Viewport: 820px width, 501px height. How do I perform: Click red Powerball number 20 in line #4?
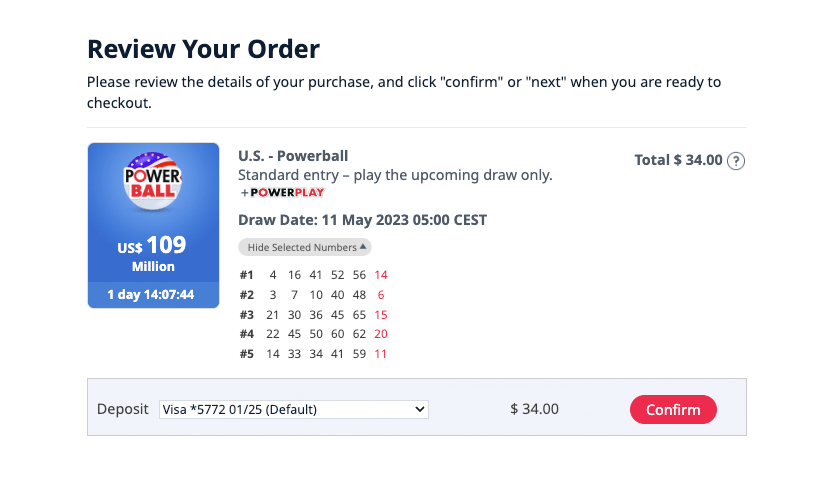tap(381, 334)
